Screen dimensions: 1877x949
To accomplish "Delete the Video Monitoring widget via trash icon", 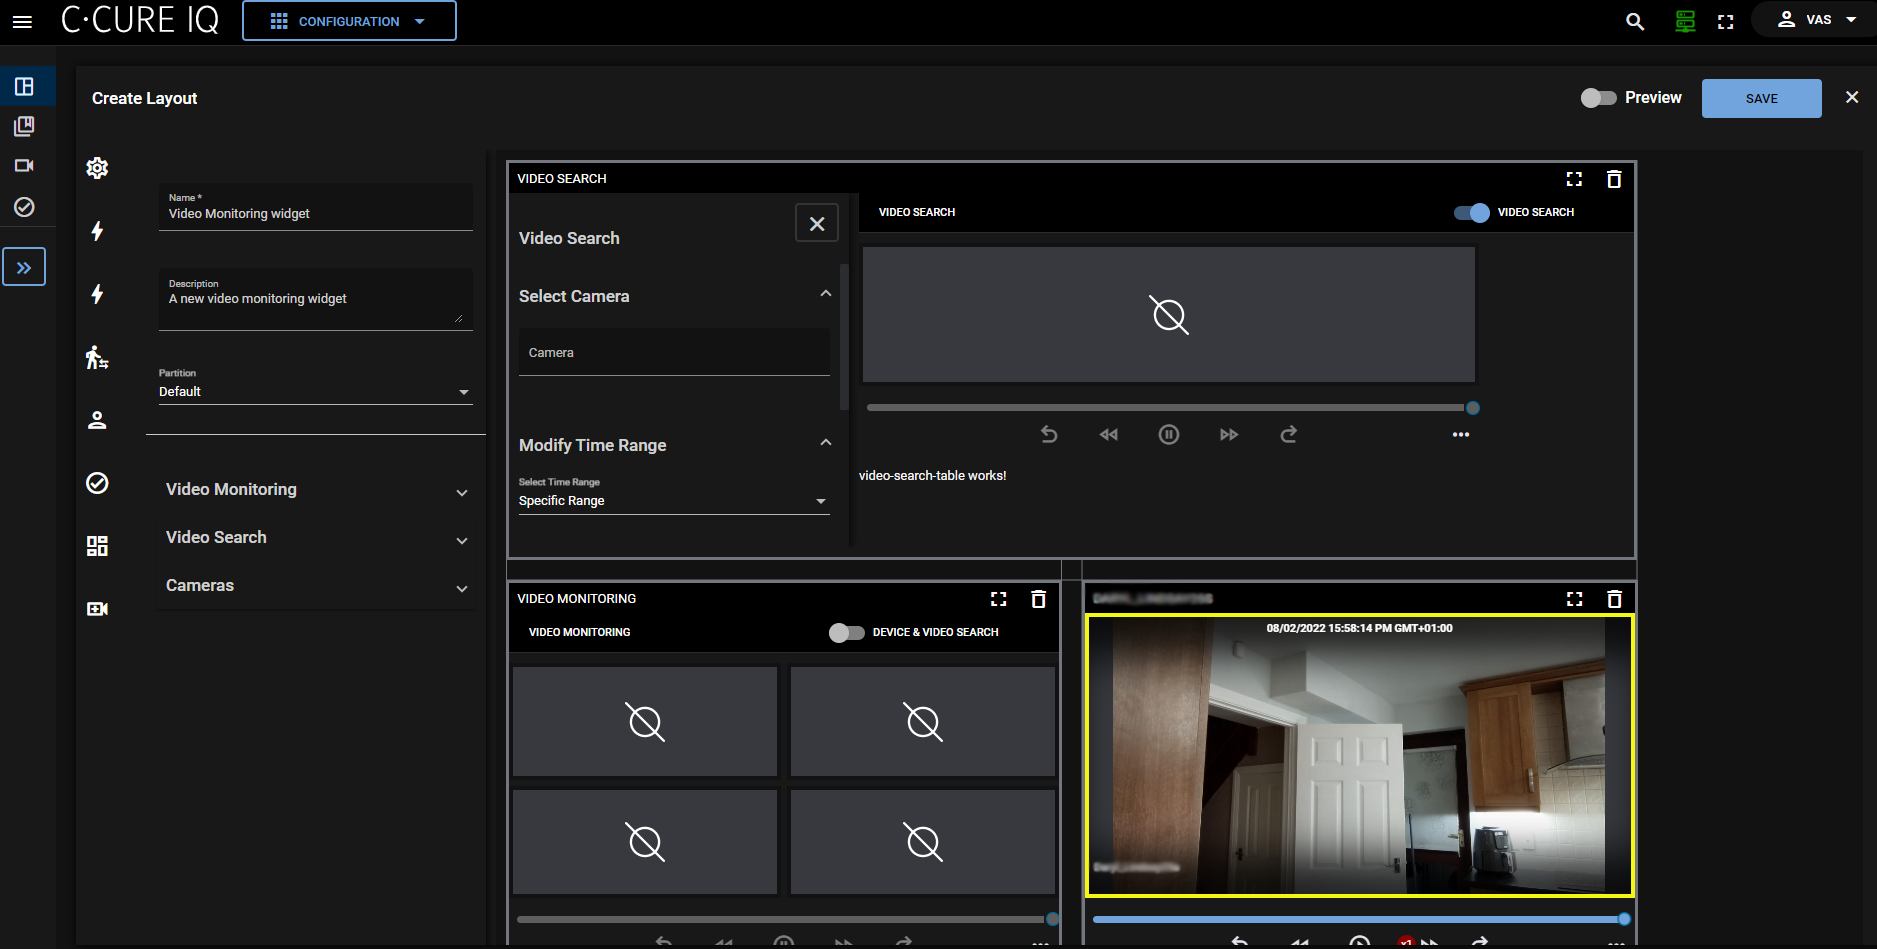I will pyautogui.click(x=1038, y=598).
